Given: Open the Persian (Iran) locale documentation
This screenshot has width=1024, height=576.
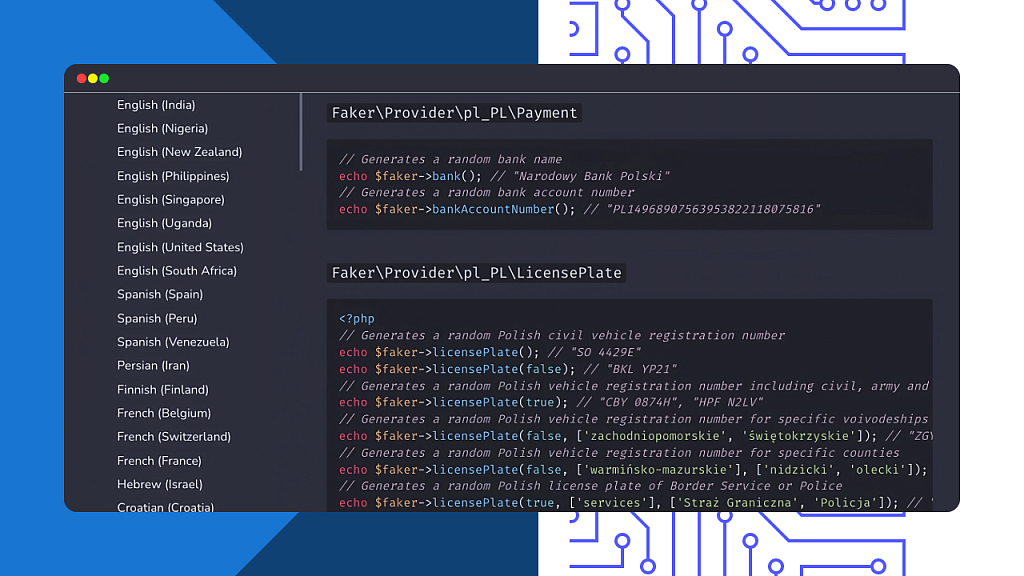Looking at the screenshot, I should click(x=151, y=365).
